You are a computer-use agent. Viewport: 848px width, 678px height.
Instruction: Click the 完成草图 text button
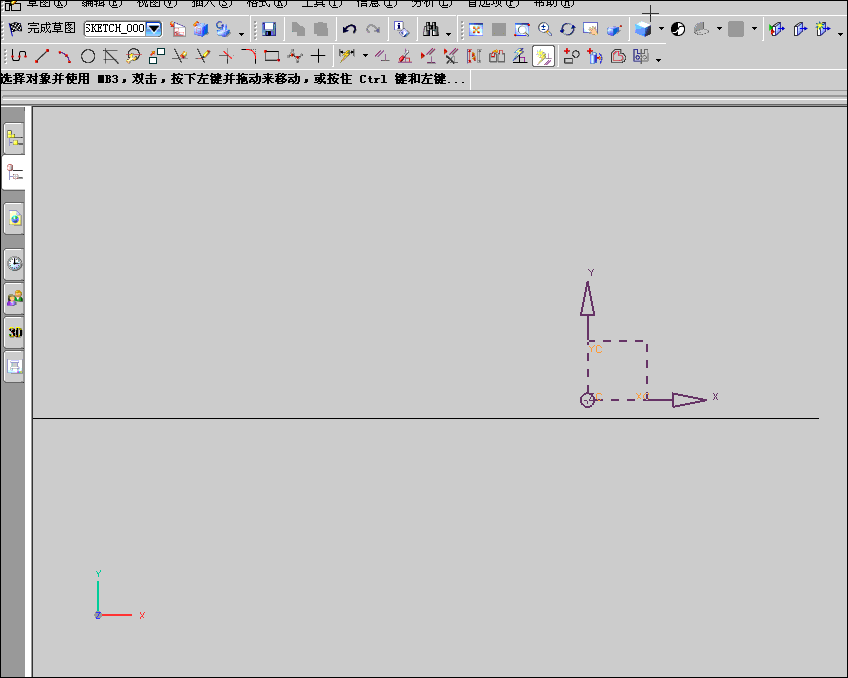(x=51, y=28)
